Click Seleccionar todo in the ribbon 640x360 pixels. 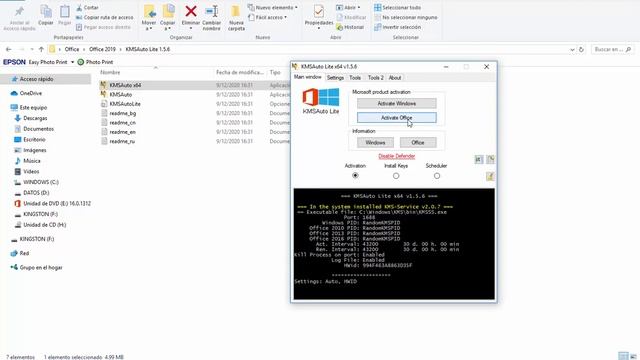click(x=398, y=7)
